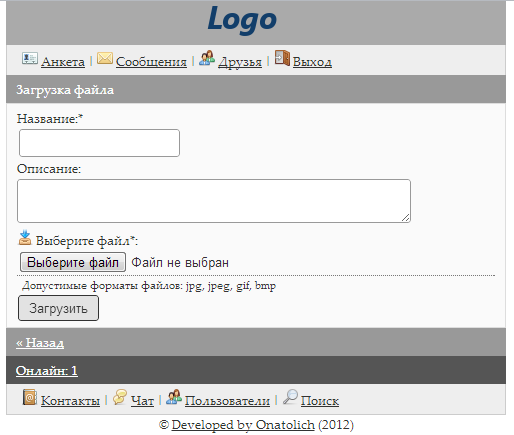Go to Сообщения page

coord(151,62)
